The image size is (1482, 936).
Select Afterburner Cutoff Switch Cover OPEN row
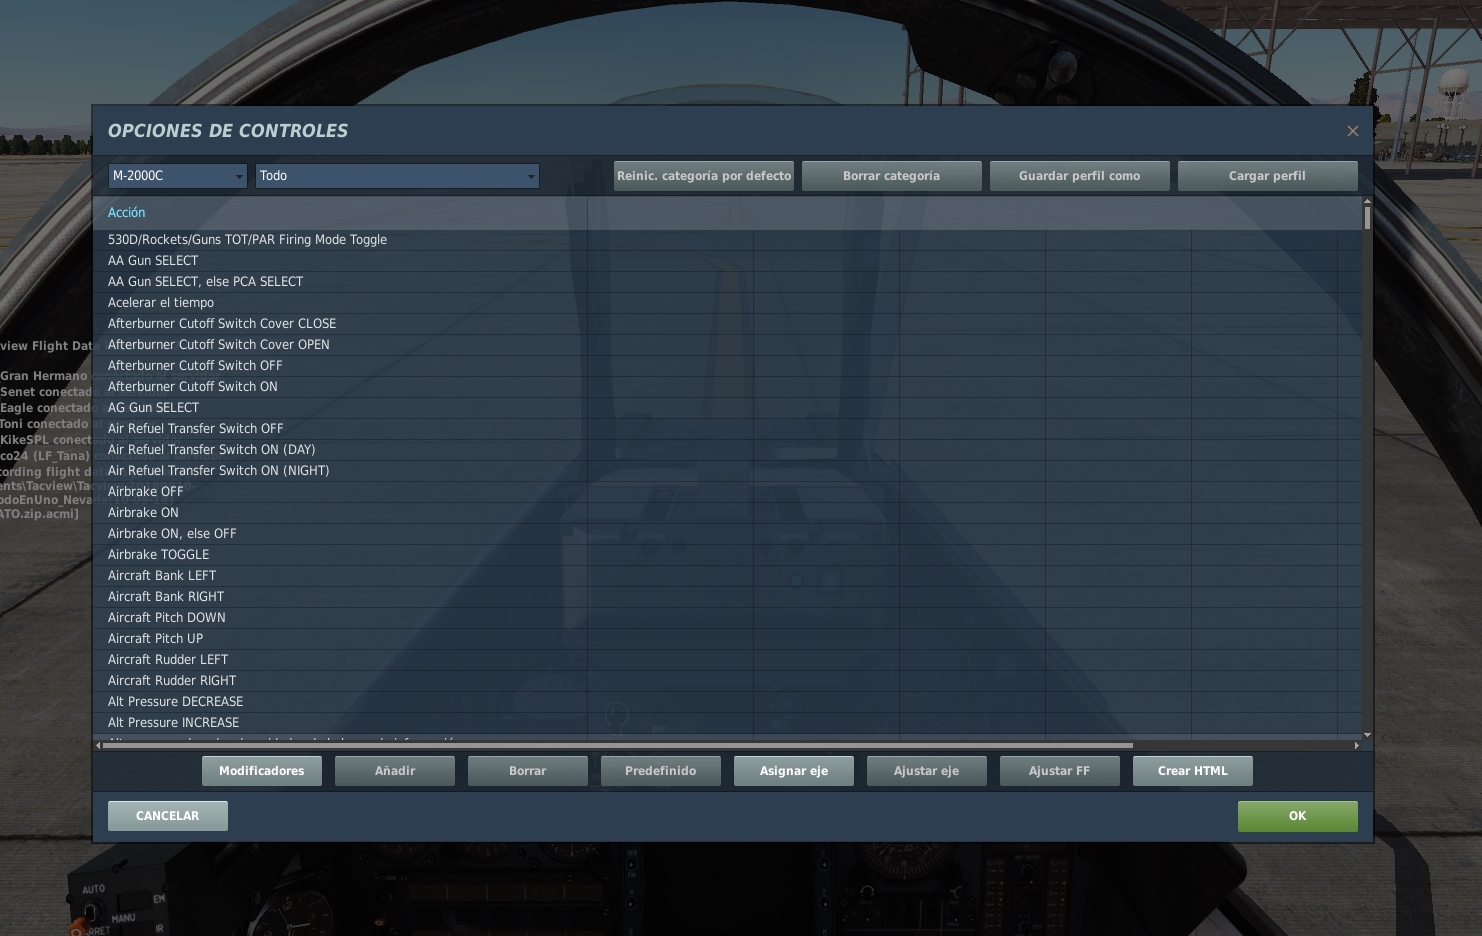click(x=728, y=345)
